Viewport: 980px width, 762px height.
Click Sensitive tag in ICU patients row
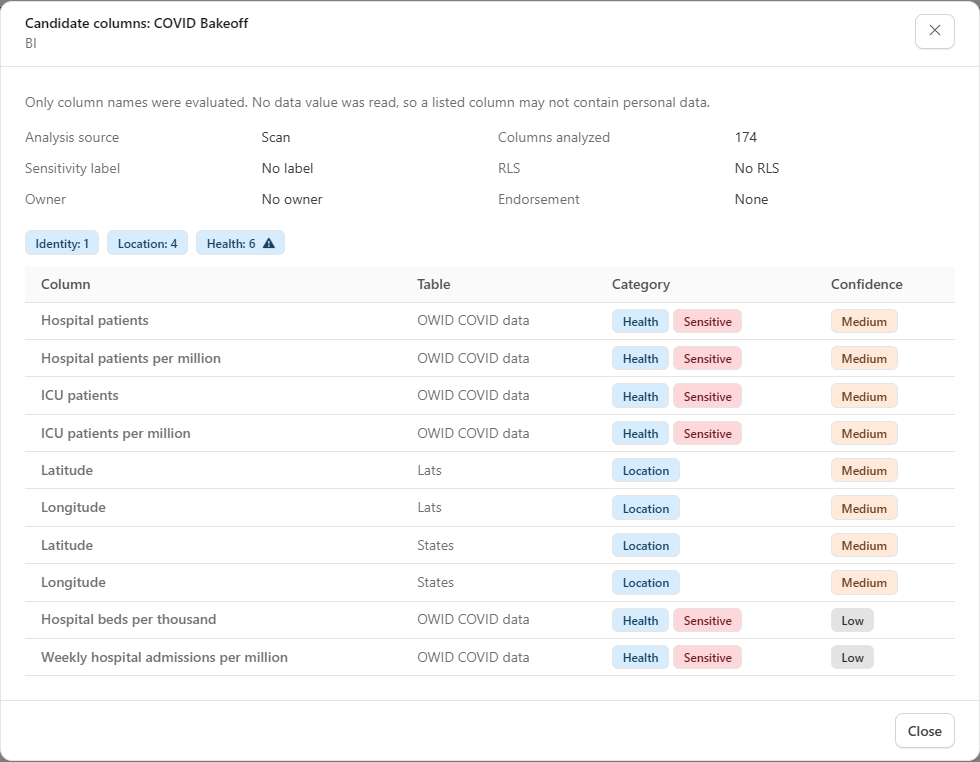click(x=708, y=396)
